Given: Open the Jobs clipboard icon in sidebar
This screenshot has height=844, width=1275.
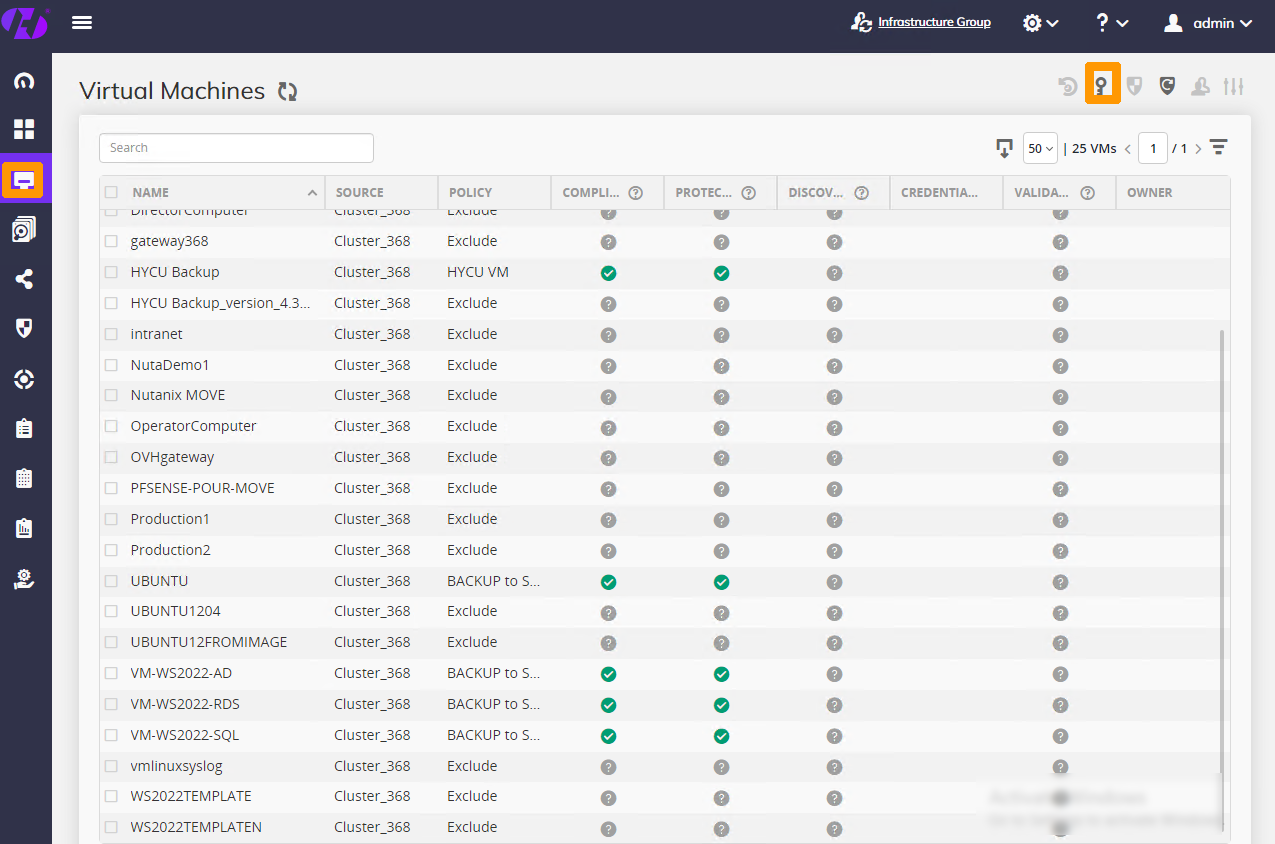Looking at the screenshot, I should 25,426.
